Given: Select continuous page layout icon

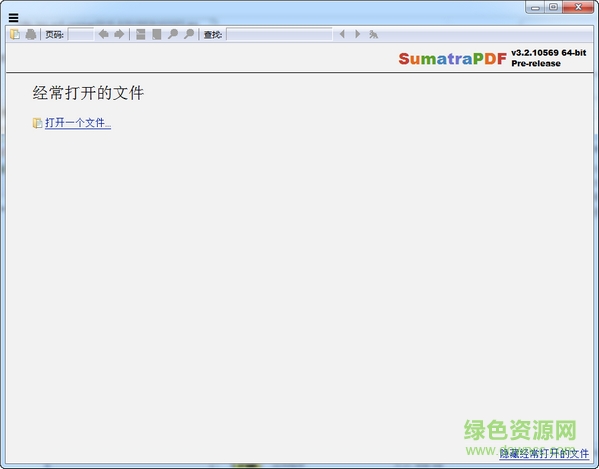Looking at the screenshot, I should tap(141, 34).
